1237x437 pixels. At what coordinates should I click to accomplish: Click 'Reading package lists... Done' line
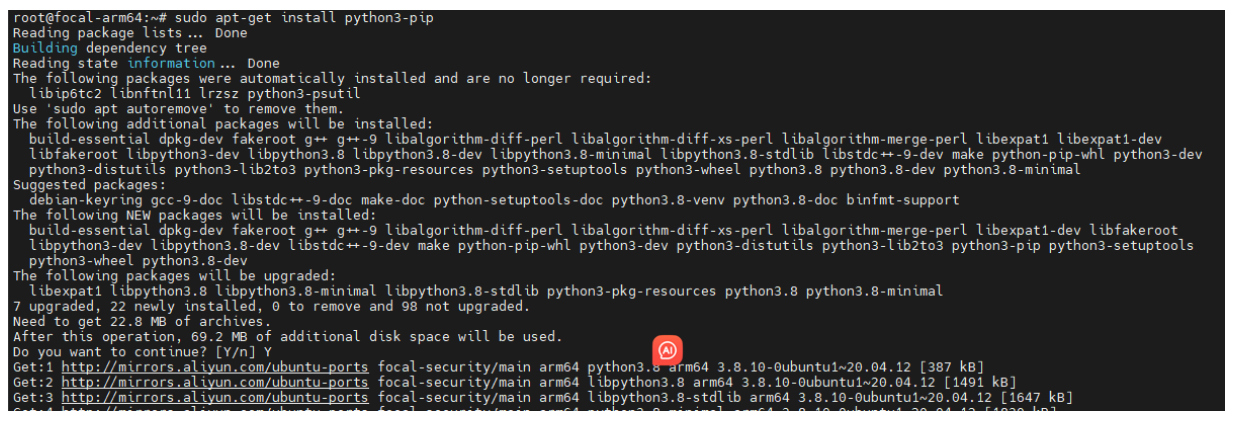tap(130, 33)
